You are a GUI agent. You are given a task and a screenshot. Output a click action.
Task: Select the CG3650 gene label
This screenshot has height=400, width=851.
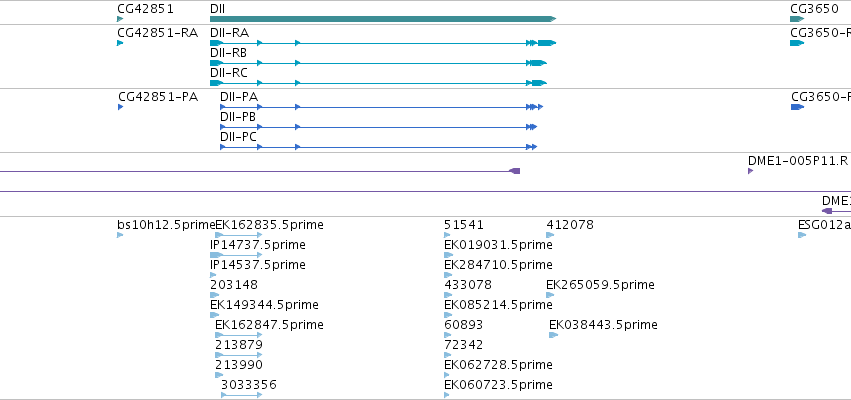click(815, 9)
